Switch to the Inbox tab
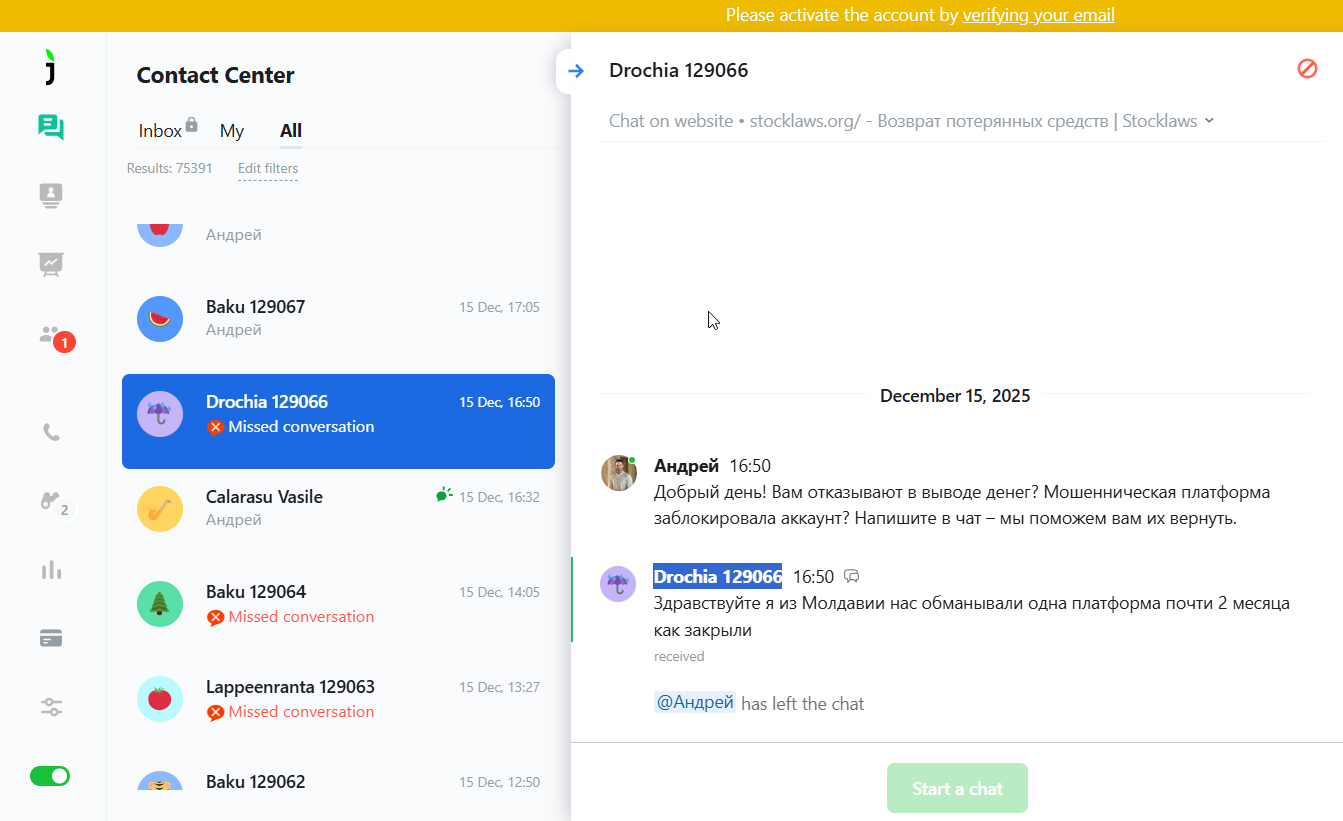The height and width of the screenshot is (821, 1343). (160, 131)
